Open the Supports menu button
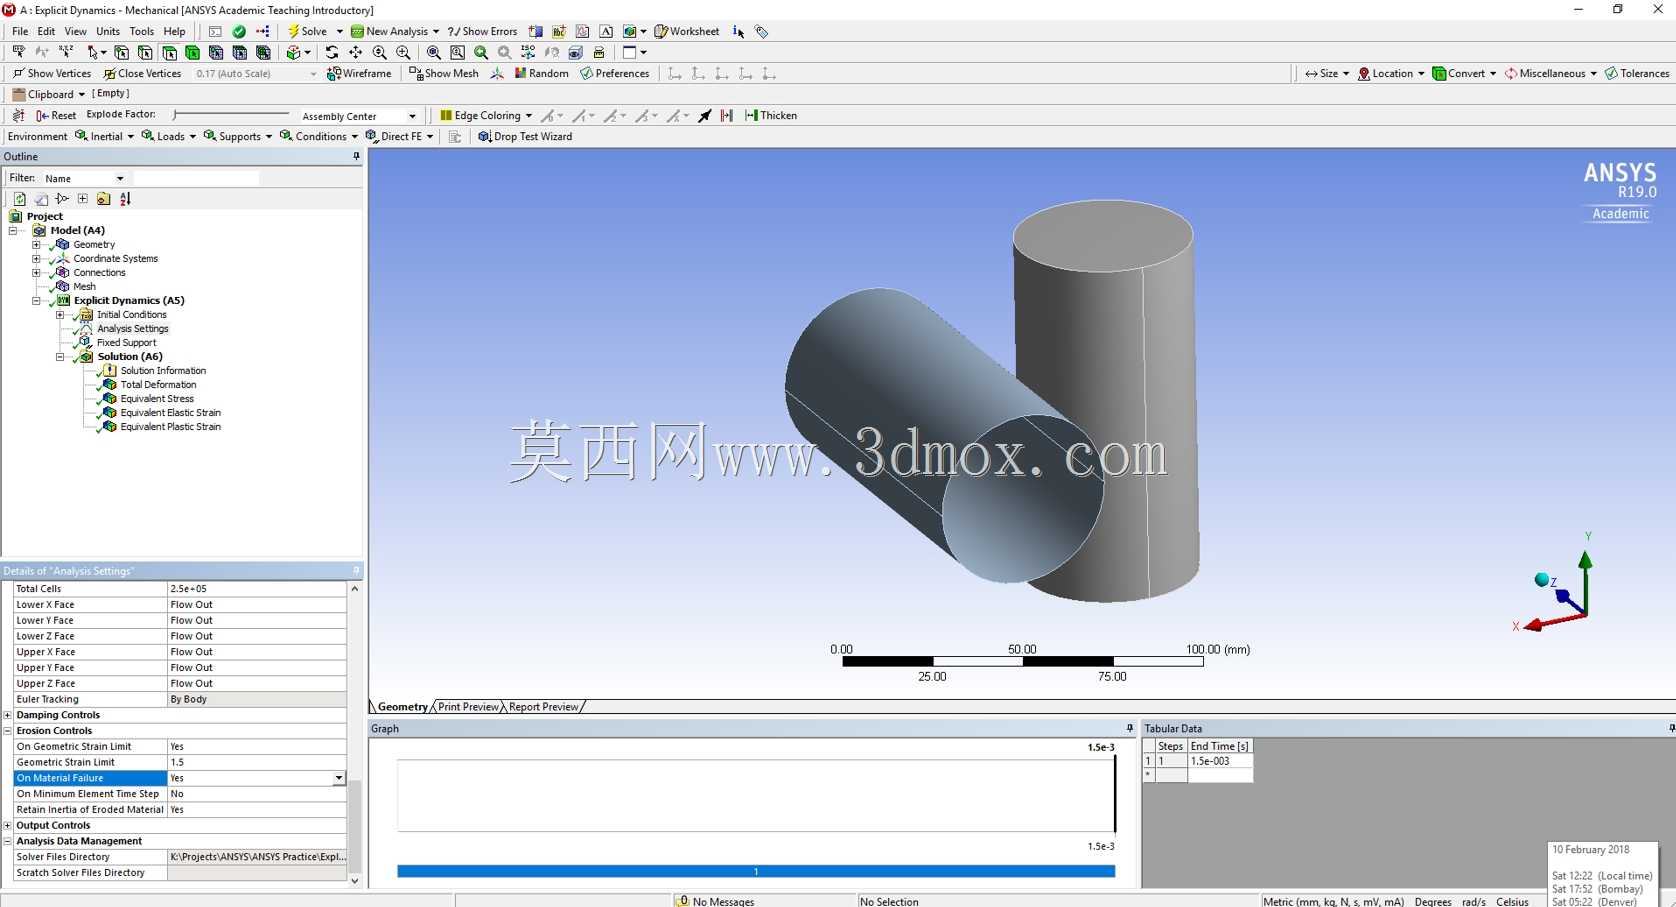 tap(238, 136)
